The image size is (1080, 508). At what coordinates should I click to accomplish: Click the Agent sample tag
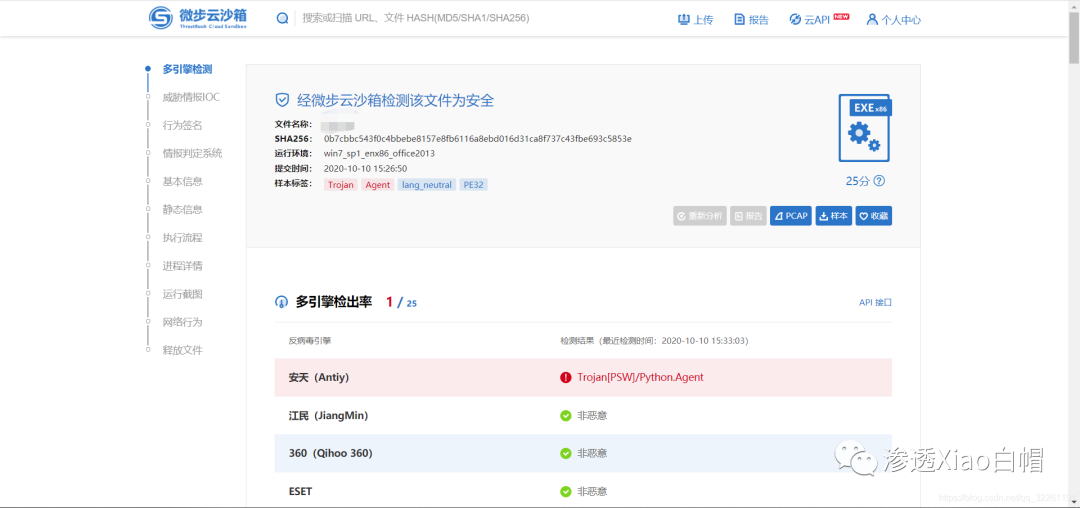click(377, 184)
